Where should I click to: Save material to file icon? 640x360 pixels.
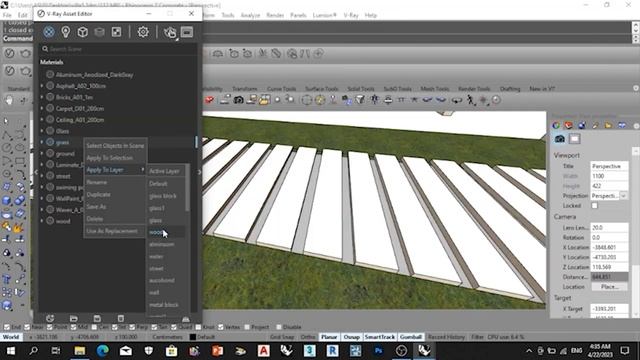point(97,318)
